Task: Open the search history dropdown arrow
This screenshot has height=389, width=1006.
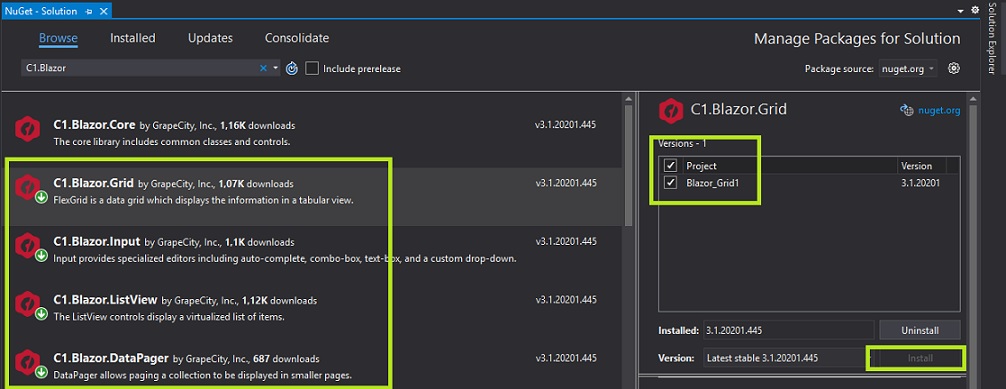Action: [275, 68]
